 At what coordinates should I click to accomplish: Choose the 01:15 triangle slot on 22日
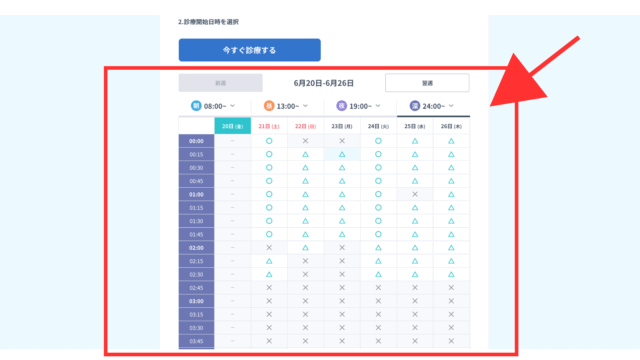305,208
